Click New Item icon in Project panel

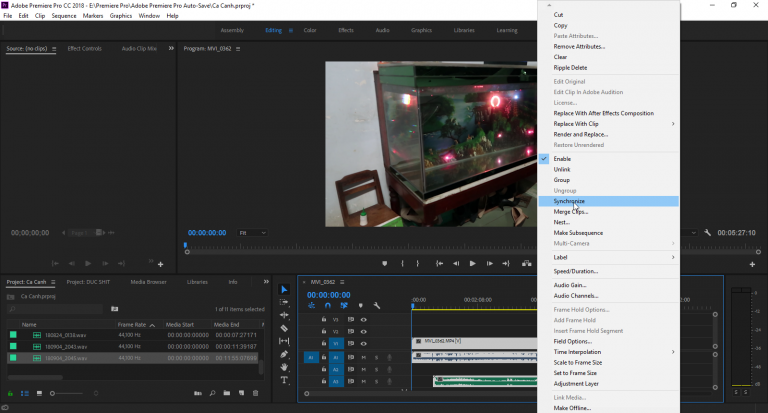(241, 393)
